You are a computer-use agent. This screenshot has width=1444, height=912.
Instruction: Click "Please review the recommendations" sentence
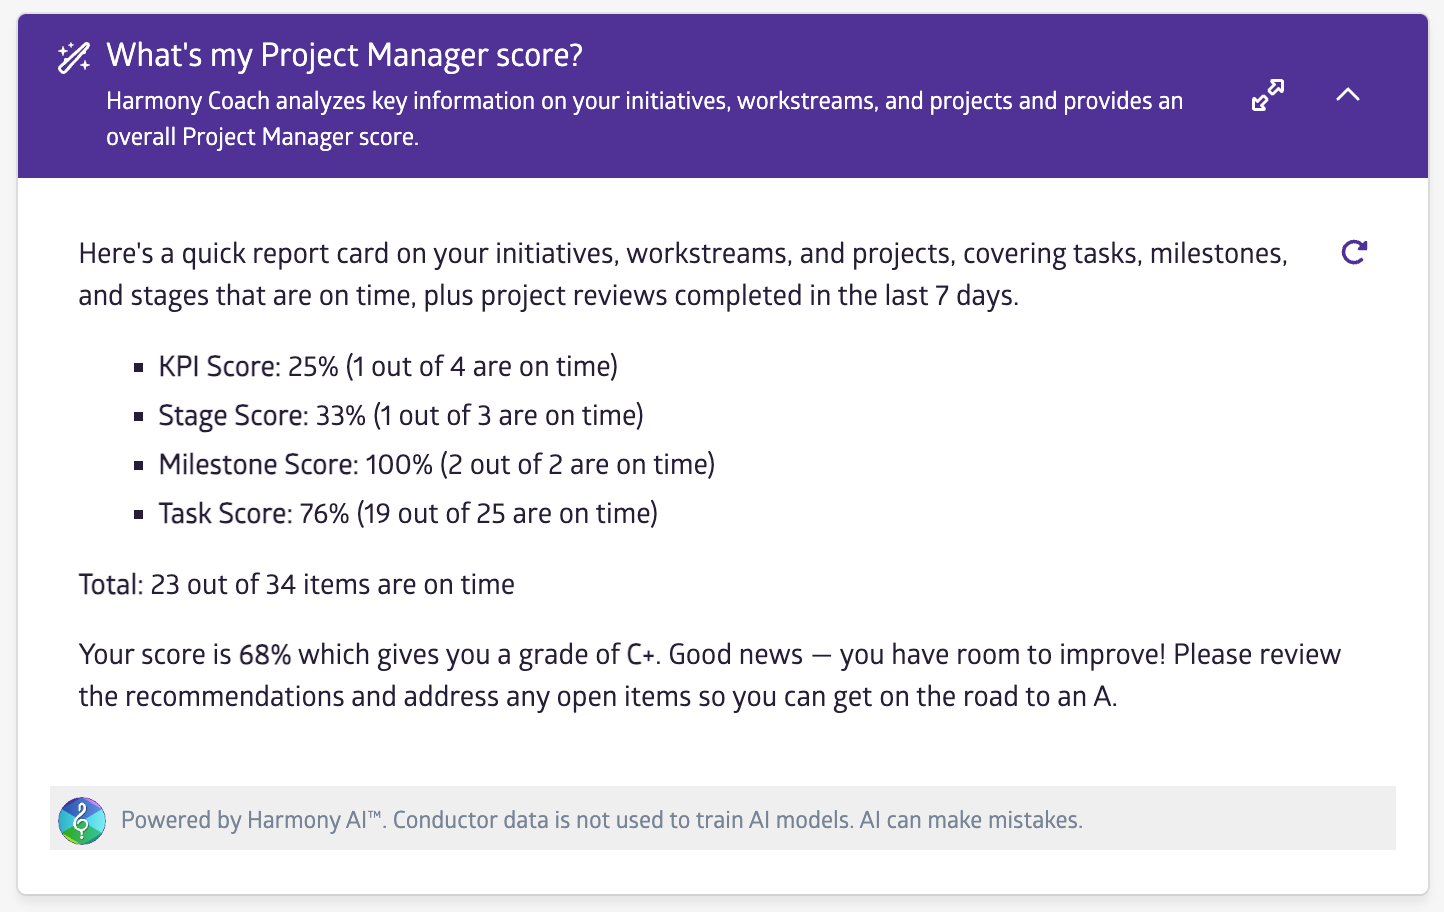click(1256, 655)
